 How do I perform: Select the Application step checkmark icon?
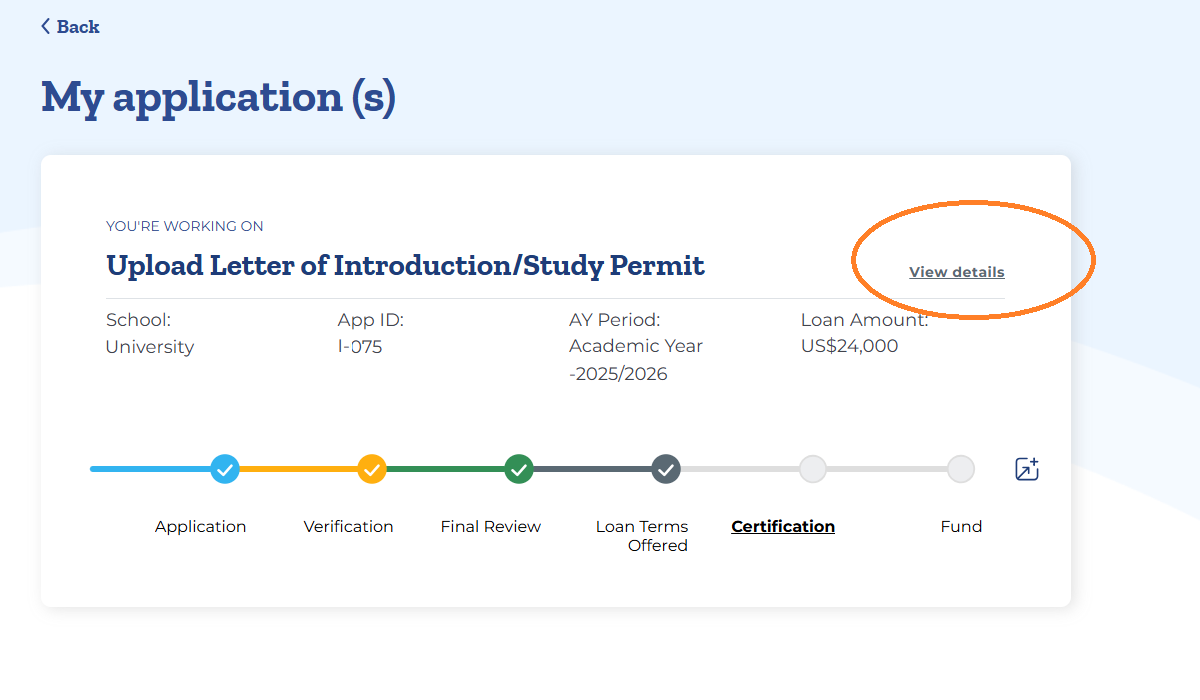pyautogui.click(x=224, y=469)
